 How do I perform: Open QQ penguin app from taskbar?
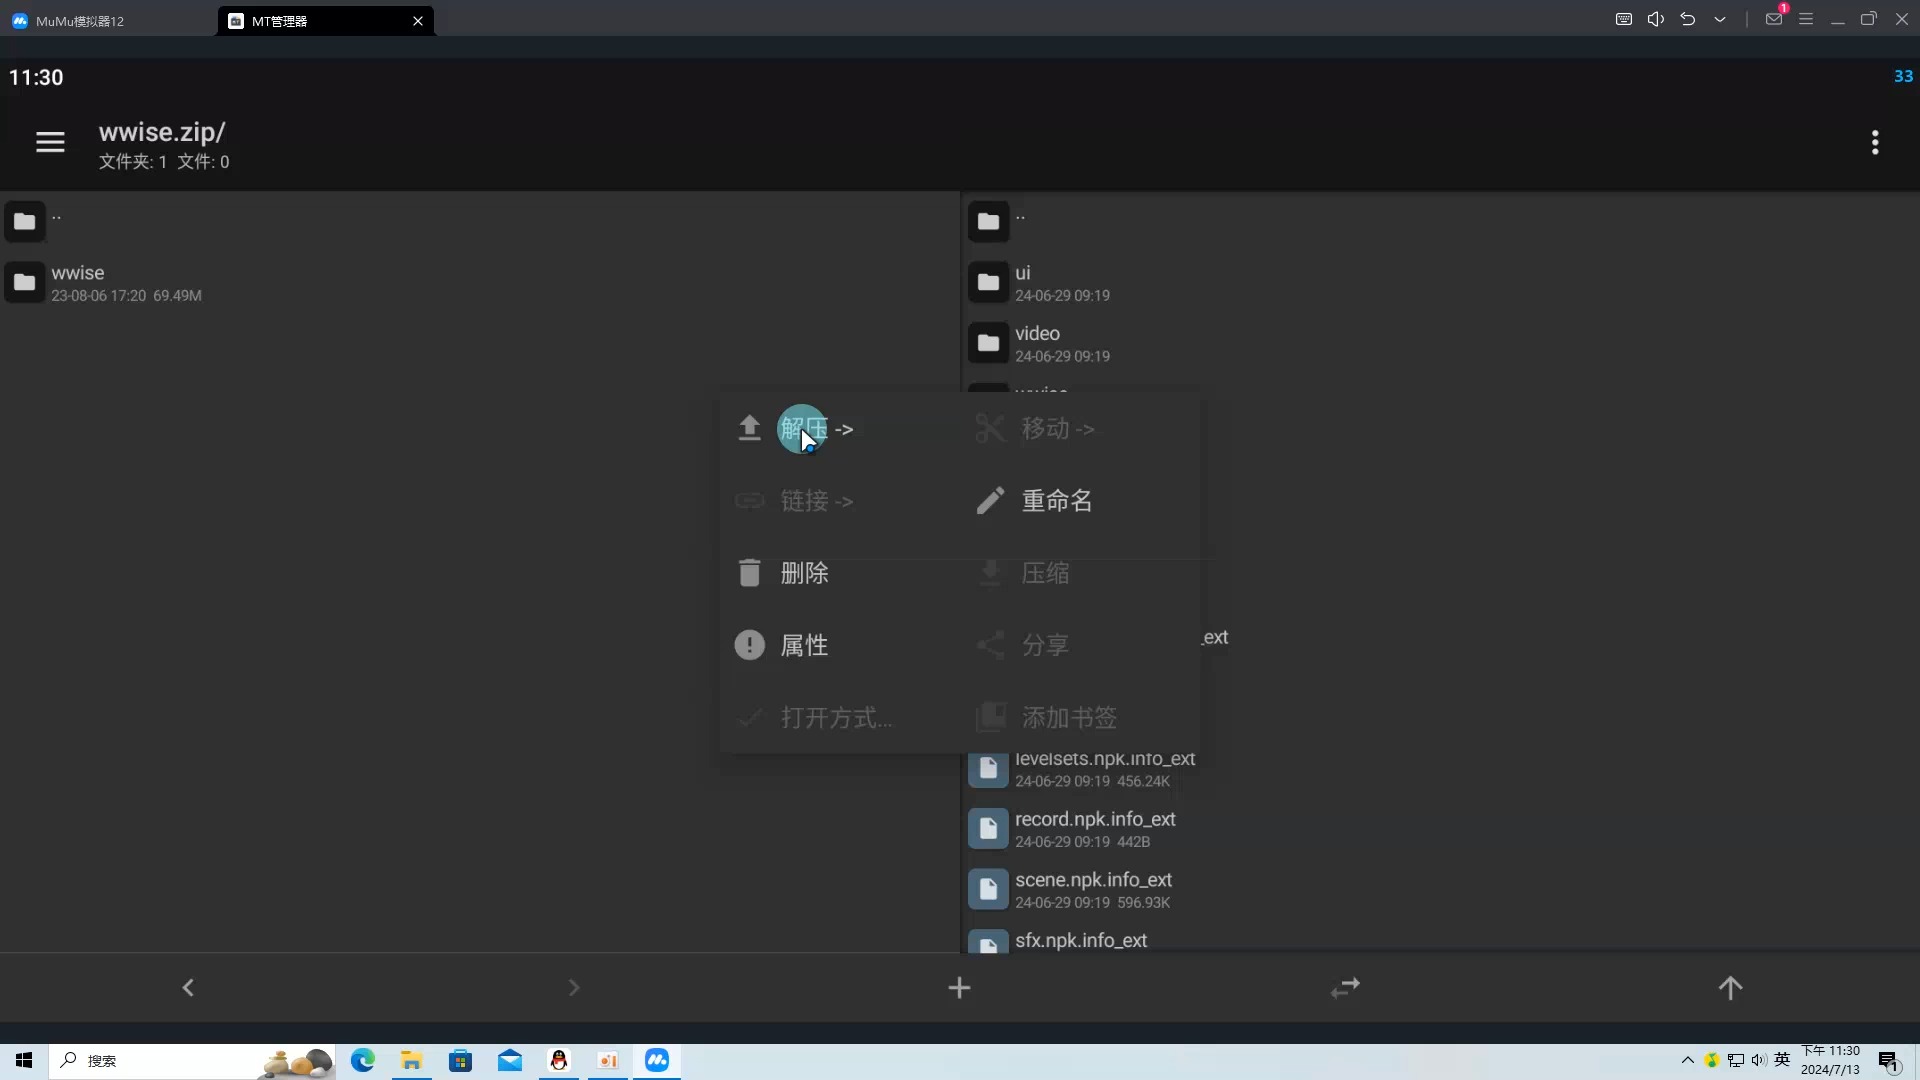pyautogui.click(x=559, y=1060)
